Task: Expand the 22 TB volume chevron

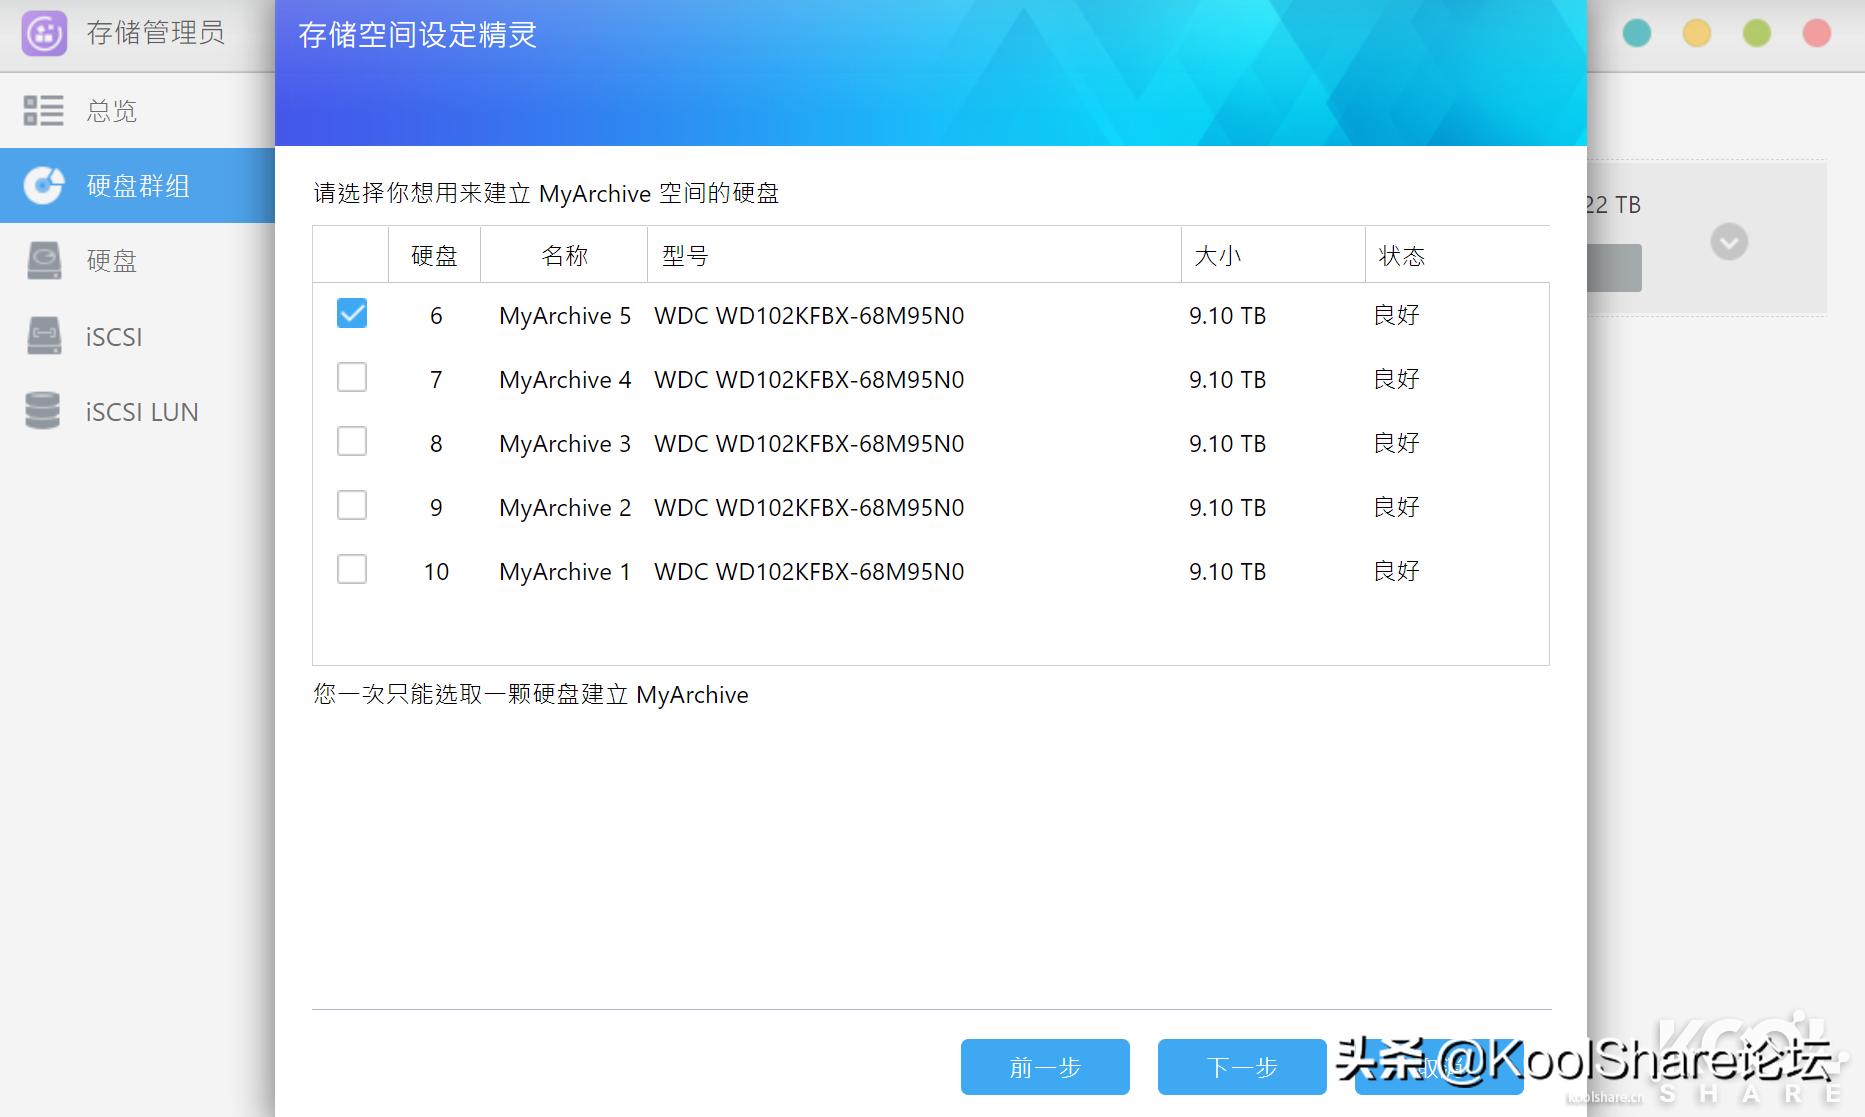Action: click(x=1729, y=241)
